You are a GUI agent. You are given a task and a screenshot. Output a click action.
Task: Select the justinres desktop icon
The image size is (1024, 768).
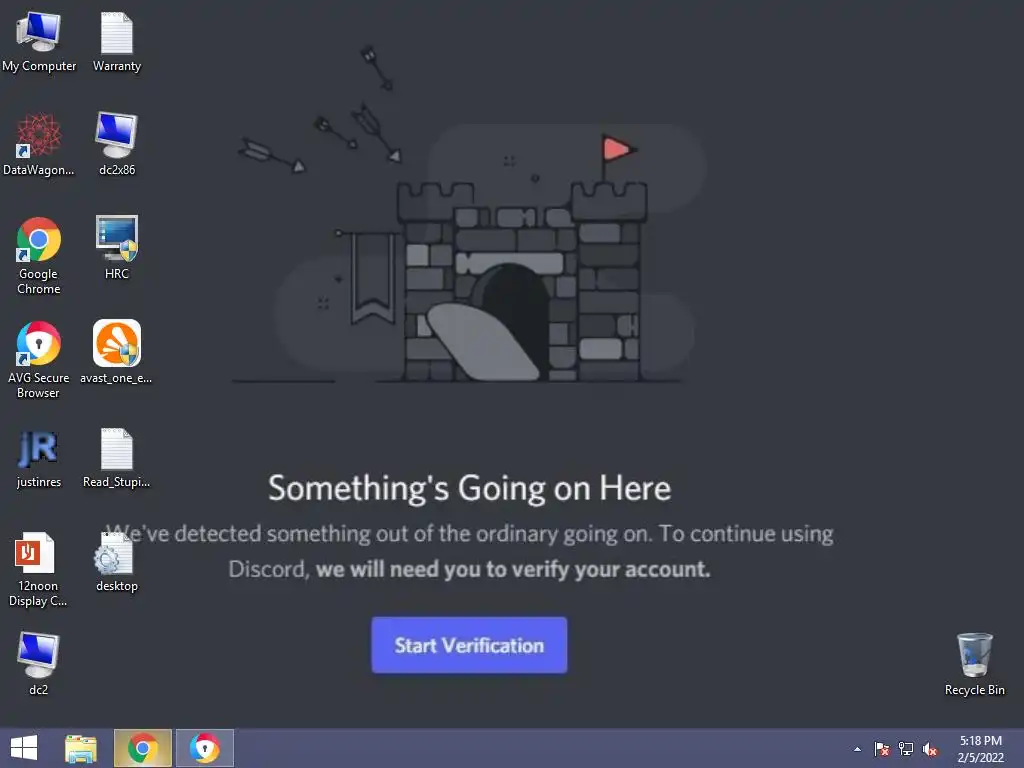[39, 459]
